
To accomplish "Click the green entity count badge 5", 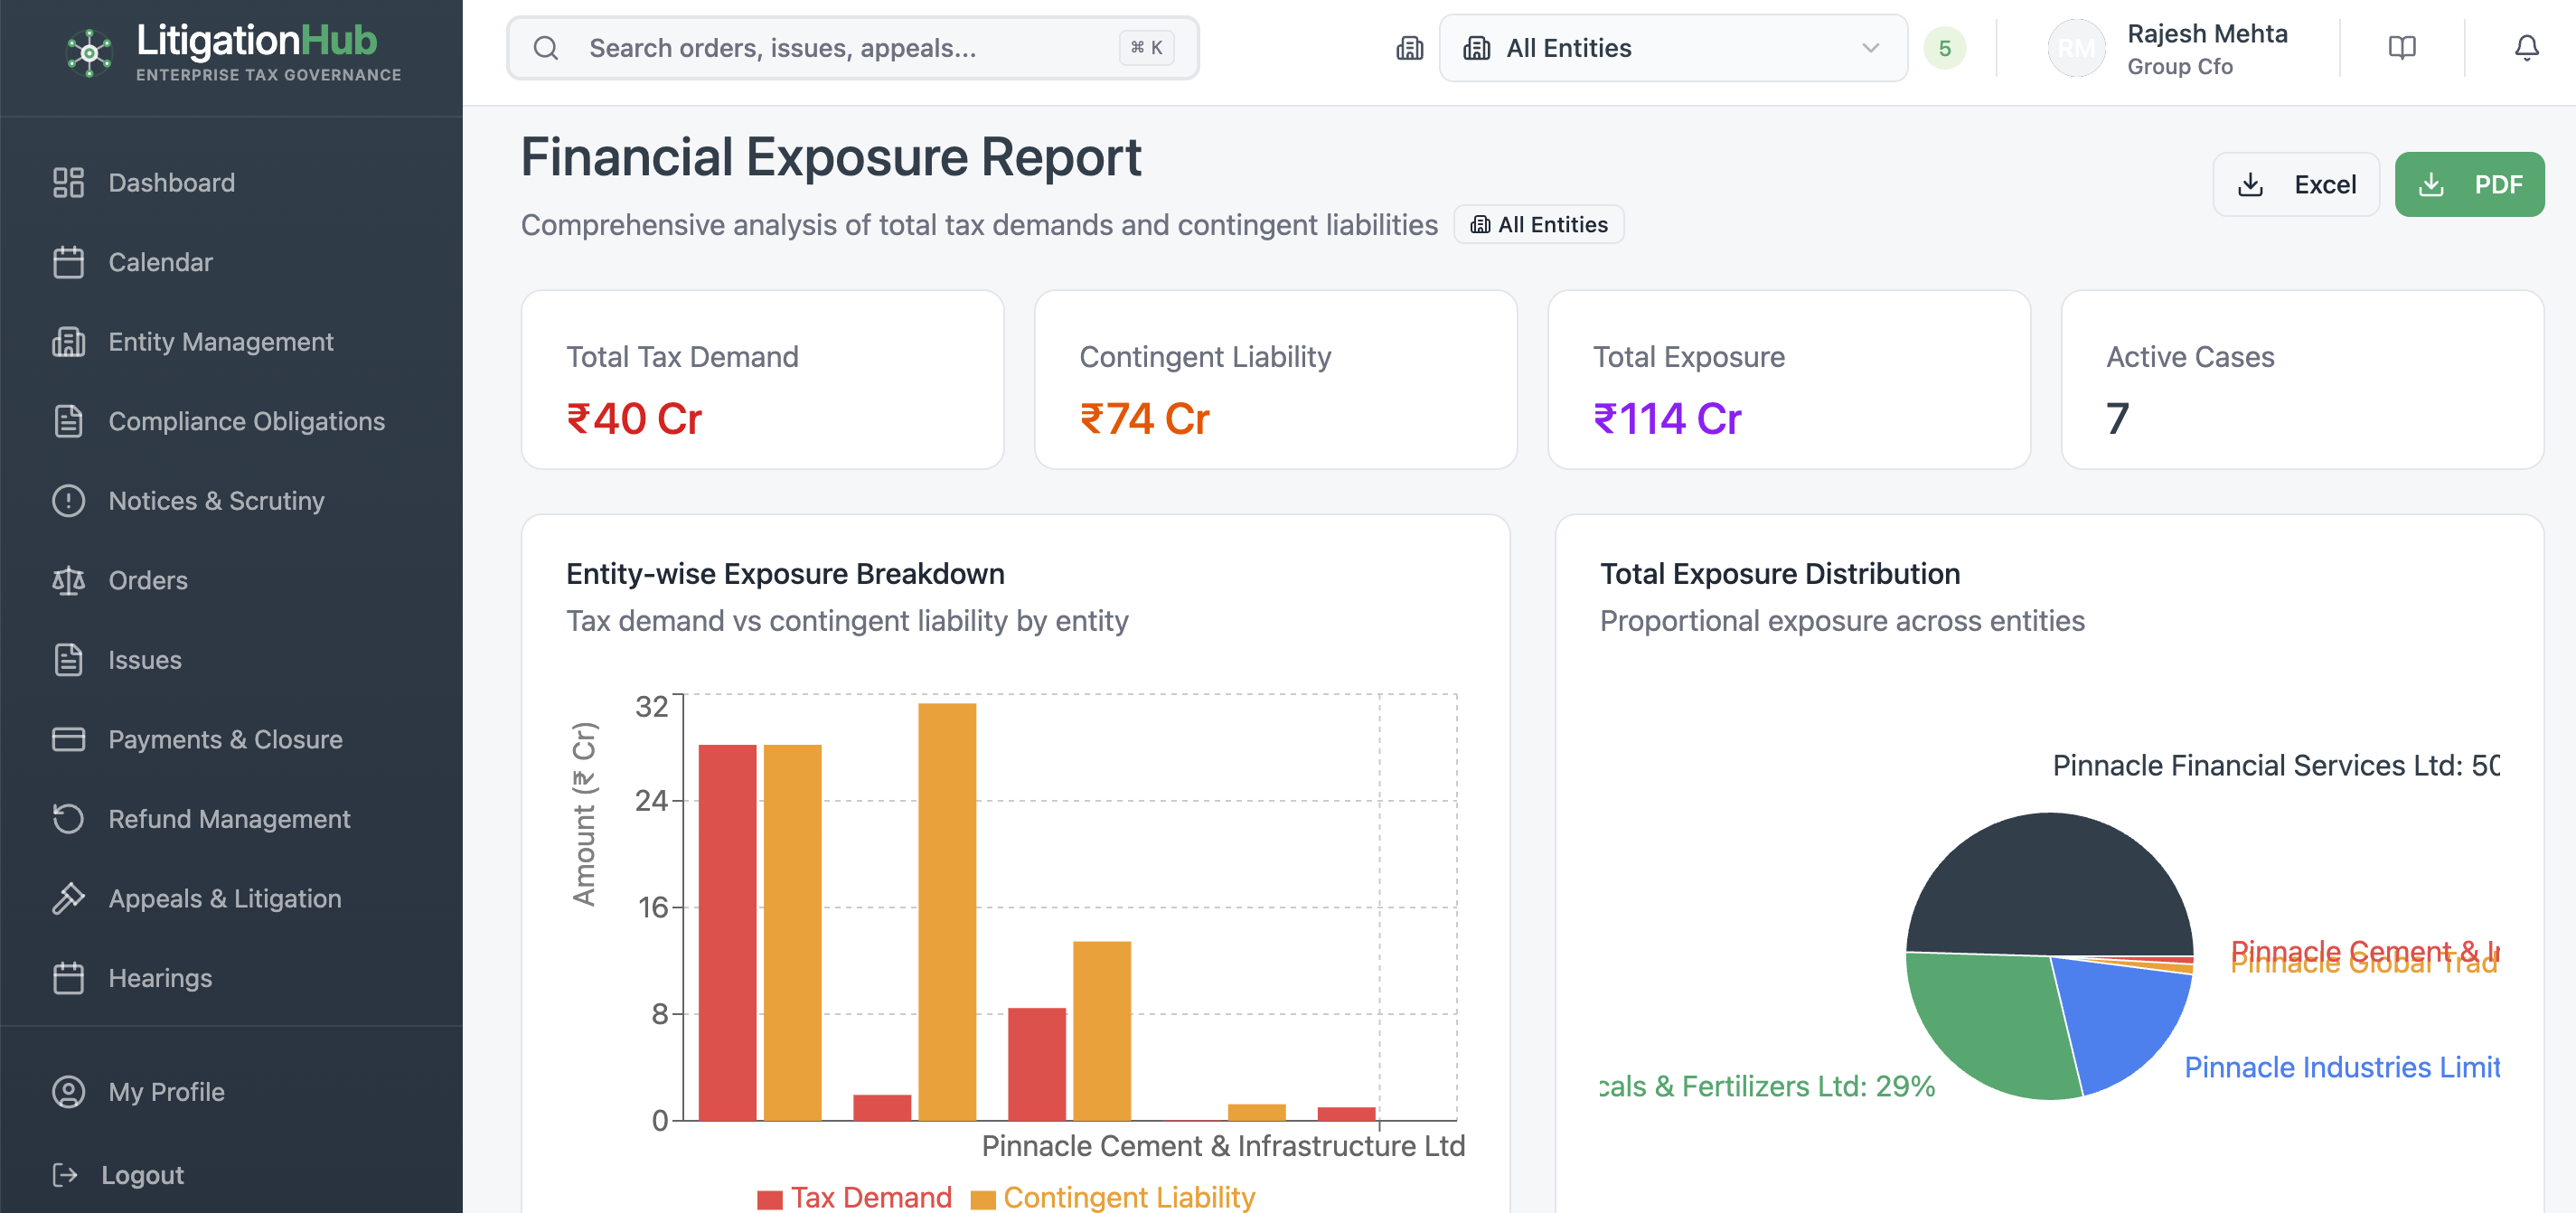I will pyautogui.click(x=1945, y=48).
